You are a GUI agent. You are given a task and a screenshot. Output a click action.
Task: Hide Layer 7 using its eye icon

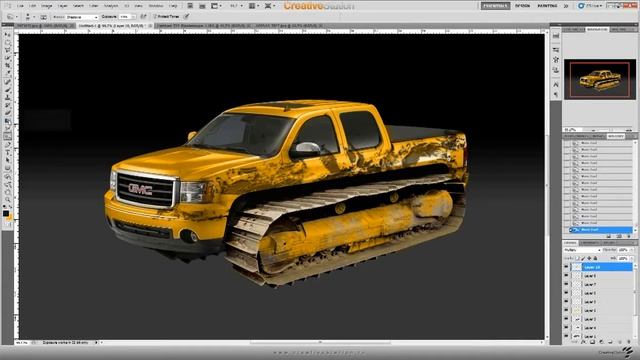pos(566,284)
